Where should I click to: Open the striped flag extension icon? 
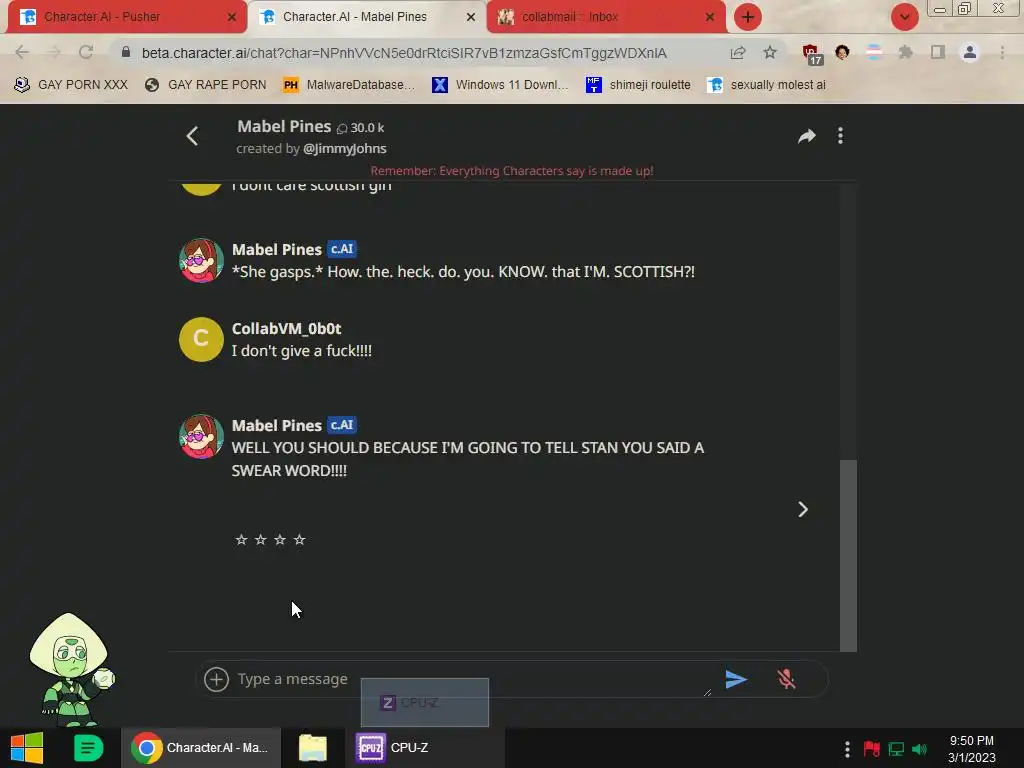coord(874,52)
